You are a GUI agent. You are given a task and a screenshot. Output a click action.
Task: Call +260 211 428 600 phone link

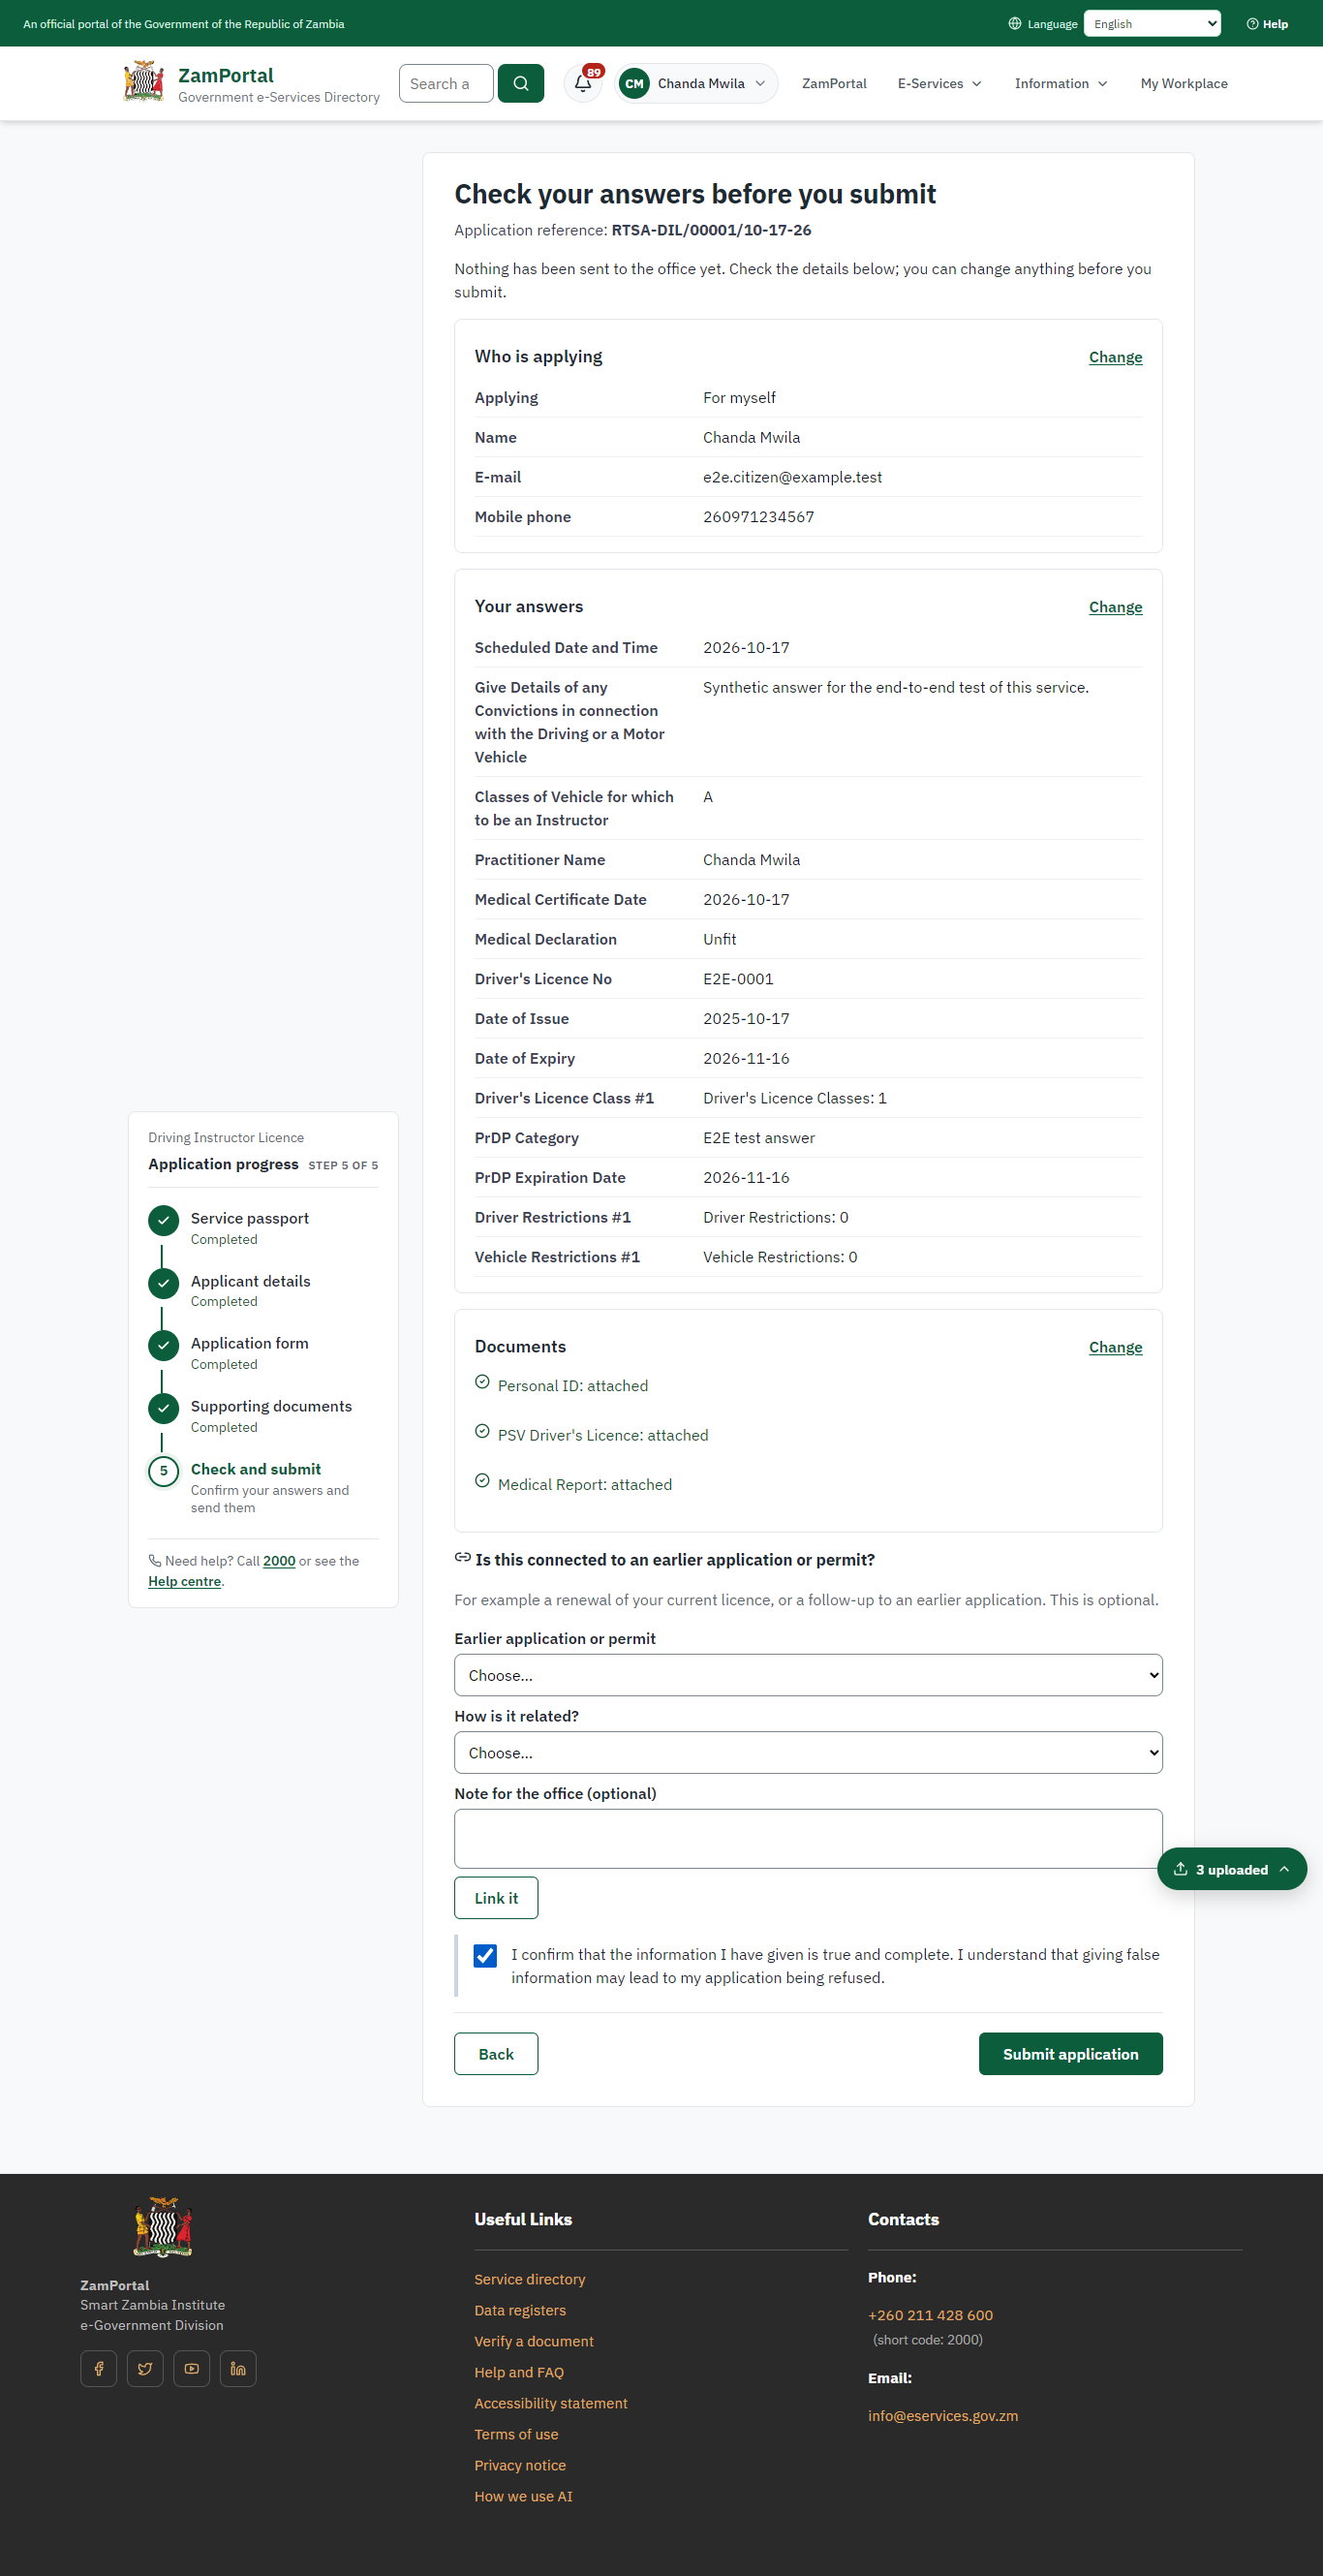[x=930, y=2315]
